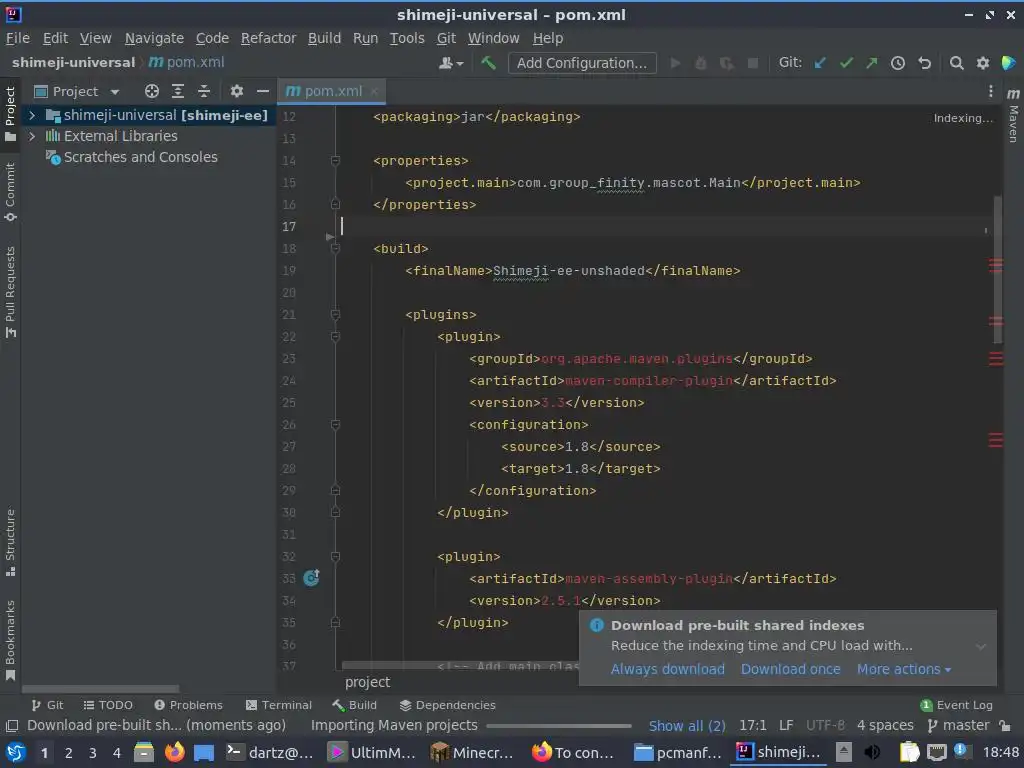Click the Git update project arrow

point(820,63)
